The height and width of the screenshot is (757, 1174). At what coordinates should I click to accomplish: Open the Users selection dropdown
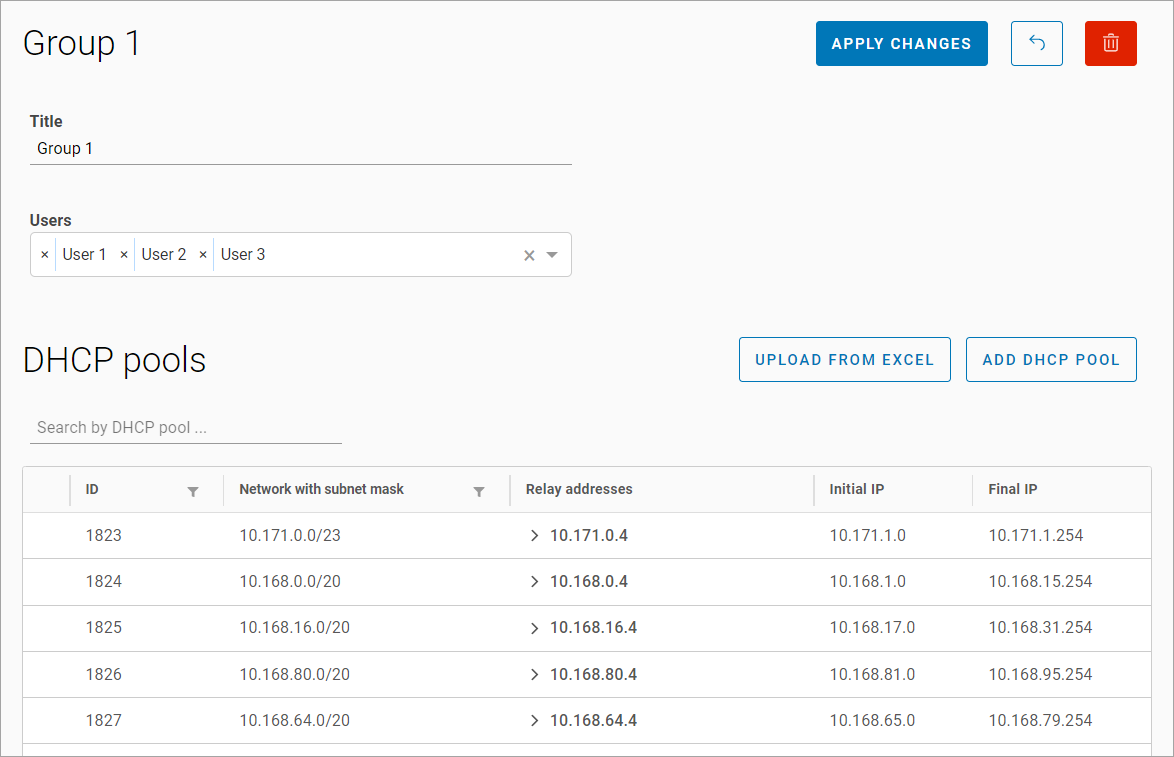[550, 255]
